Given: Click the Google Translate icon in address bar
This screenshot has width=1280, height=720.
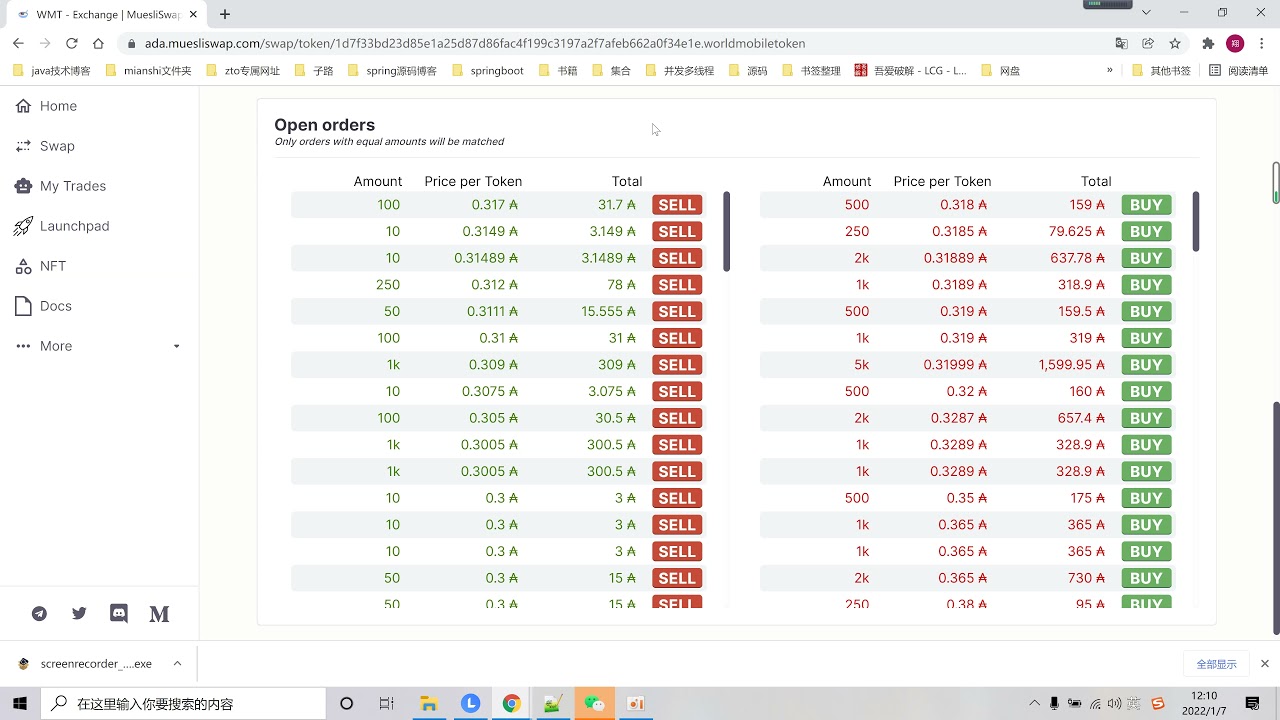Looking at the screenshot, I should pyautogui.click(x=1121, y=43).
